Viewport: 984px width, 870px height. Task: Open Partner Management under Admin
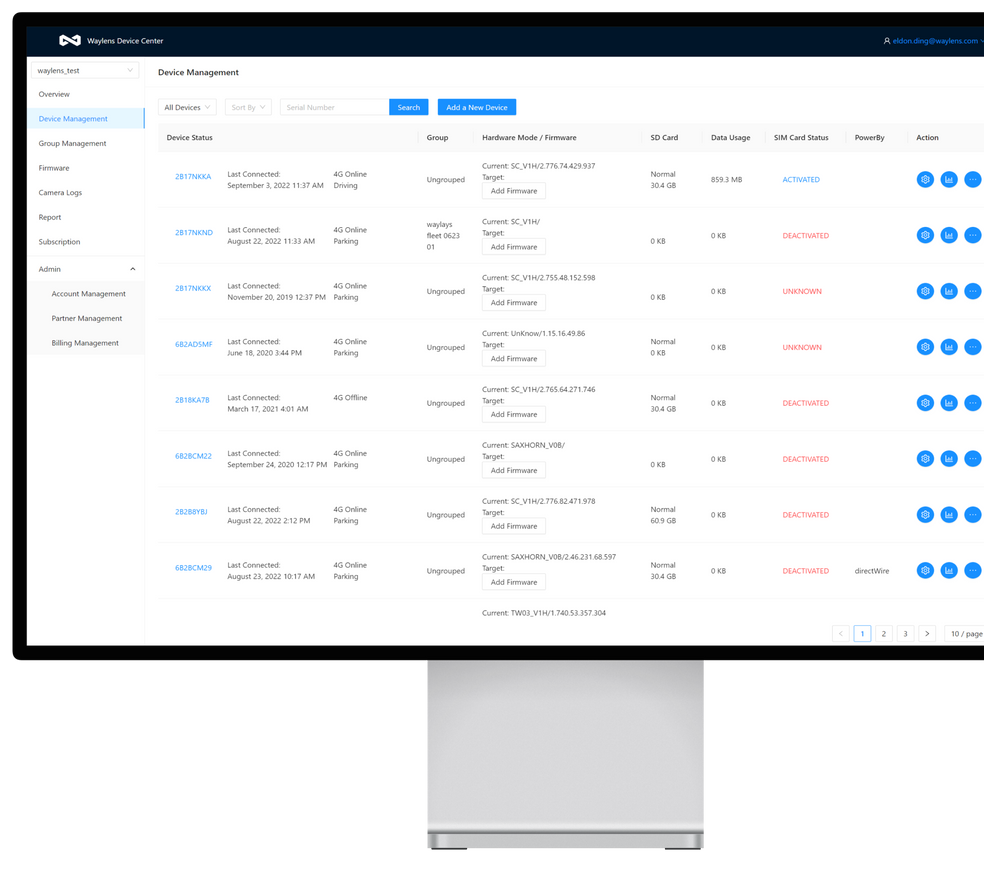pos(86,318)
